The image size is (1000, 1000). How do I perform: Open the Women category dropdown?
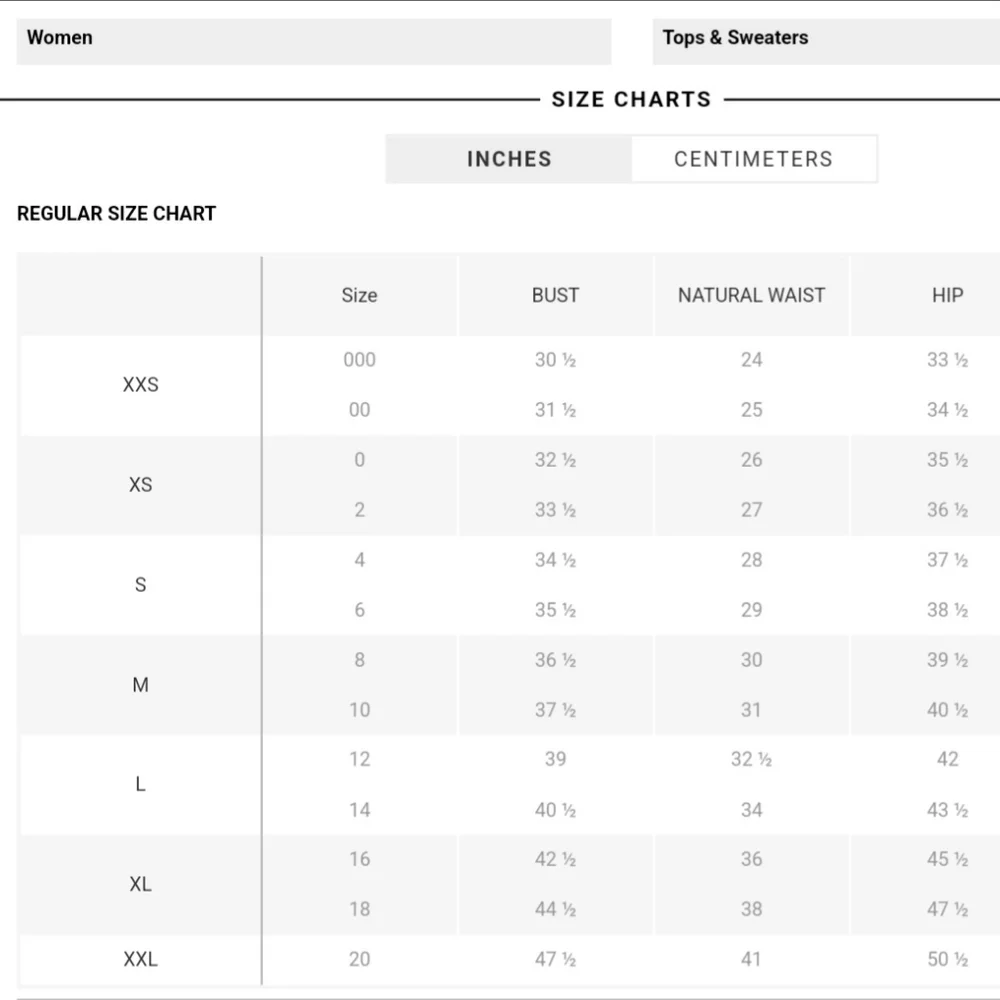tap(314, 41)
